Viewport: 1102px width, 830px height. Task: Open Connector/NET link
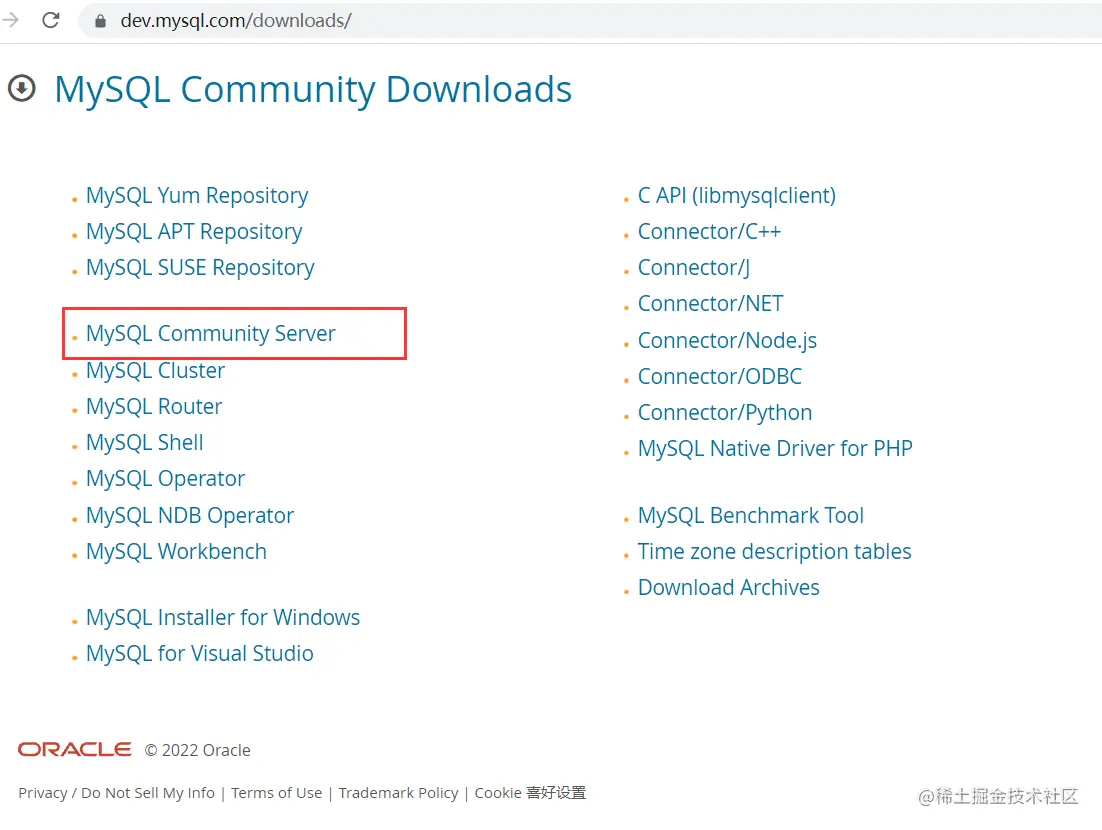click(711, 304)
